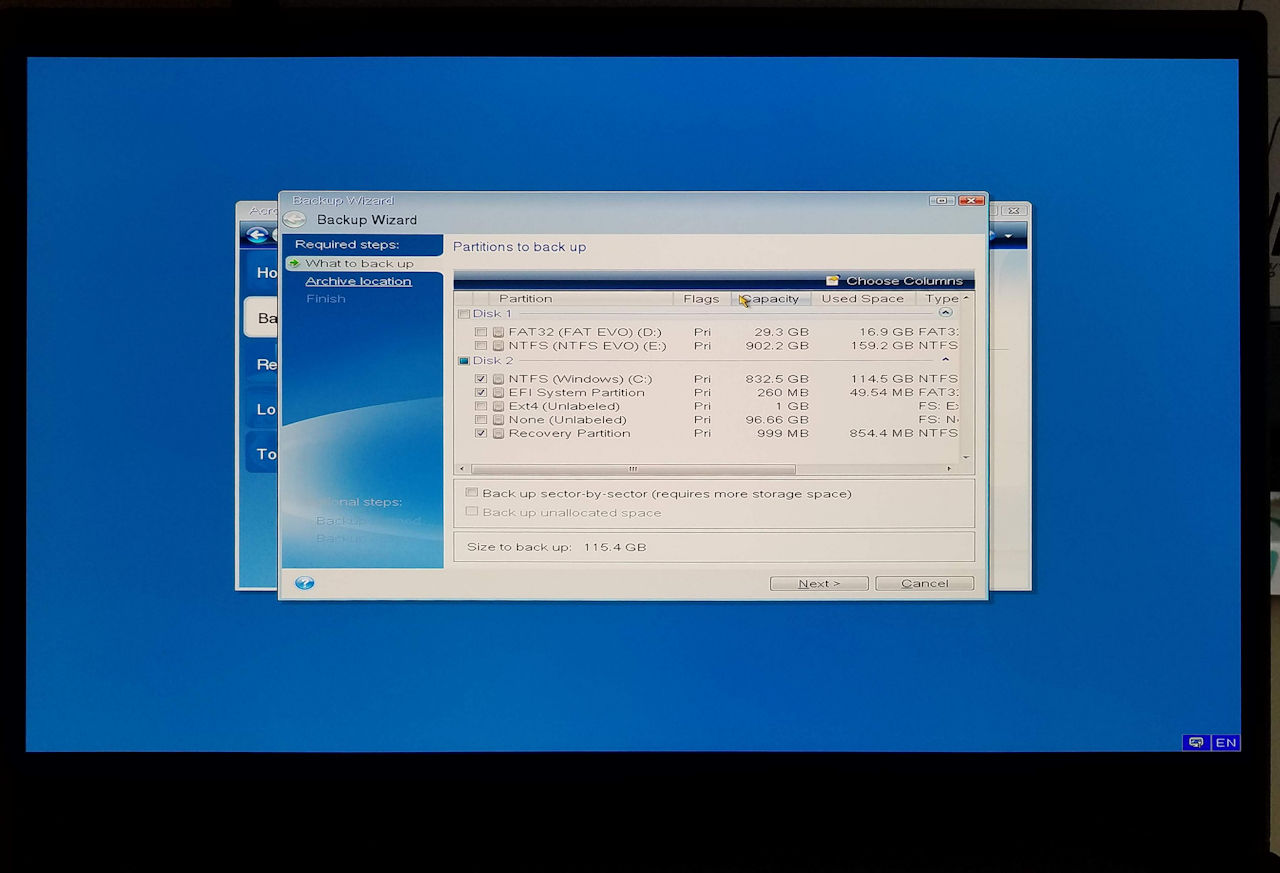Click the vertical scrollbar up arrow

pos(966,298)
